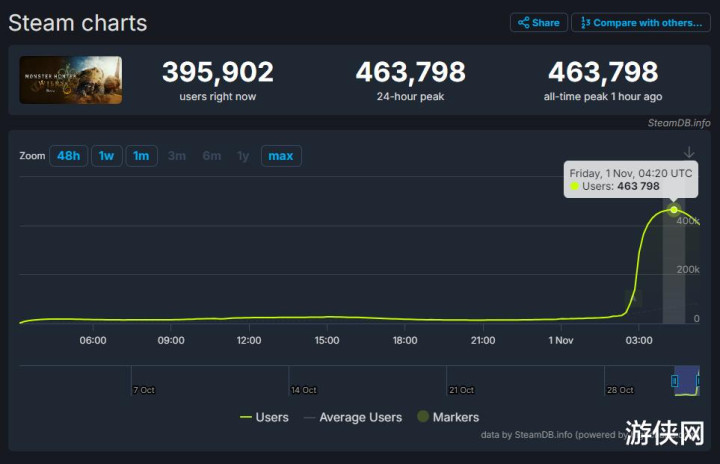Click the 1 Nov axis label
This screenshot has width=720, height=464.
pos(561,340)
